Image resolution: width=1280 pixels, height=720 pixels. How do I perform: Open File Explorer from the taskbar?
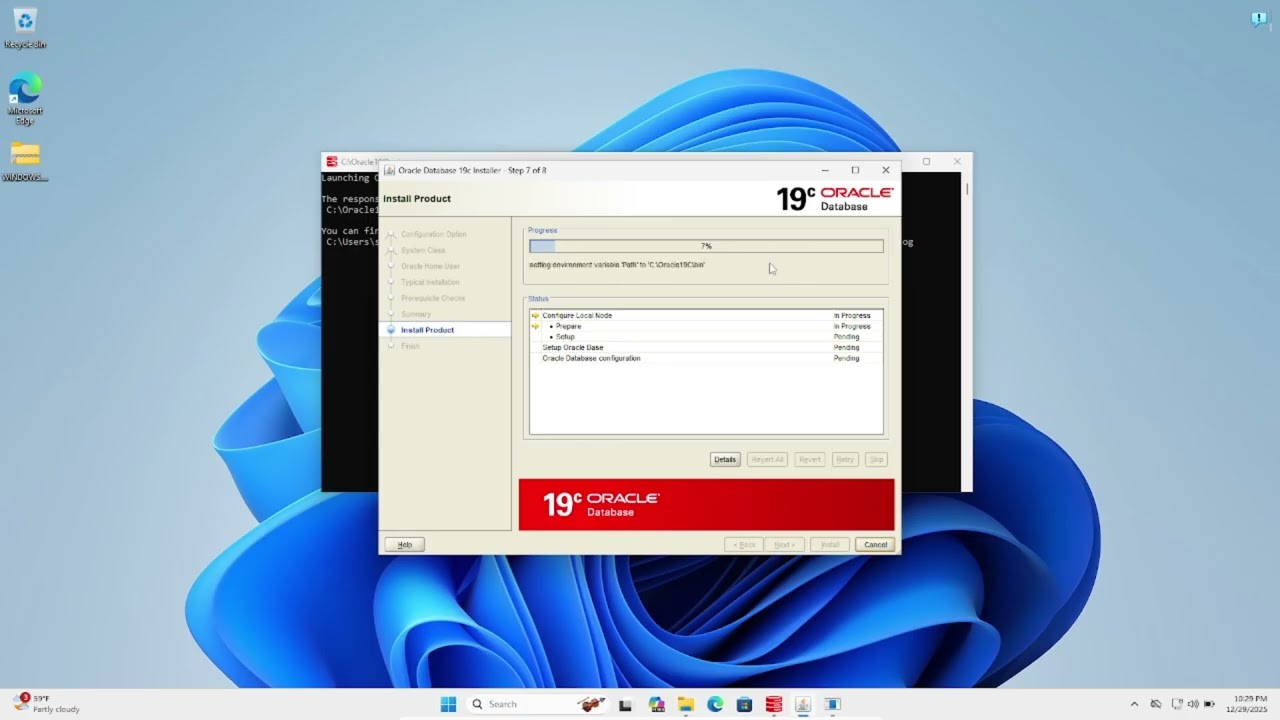(x=686, y=704)
